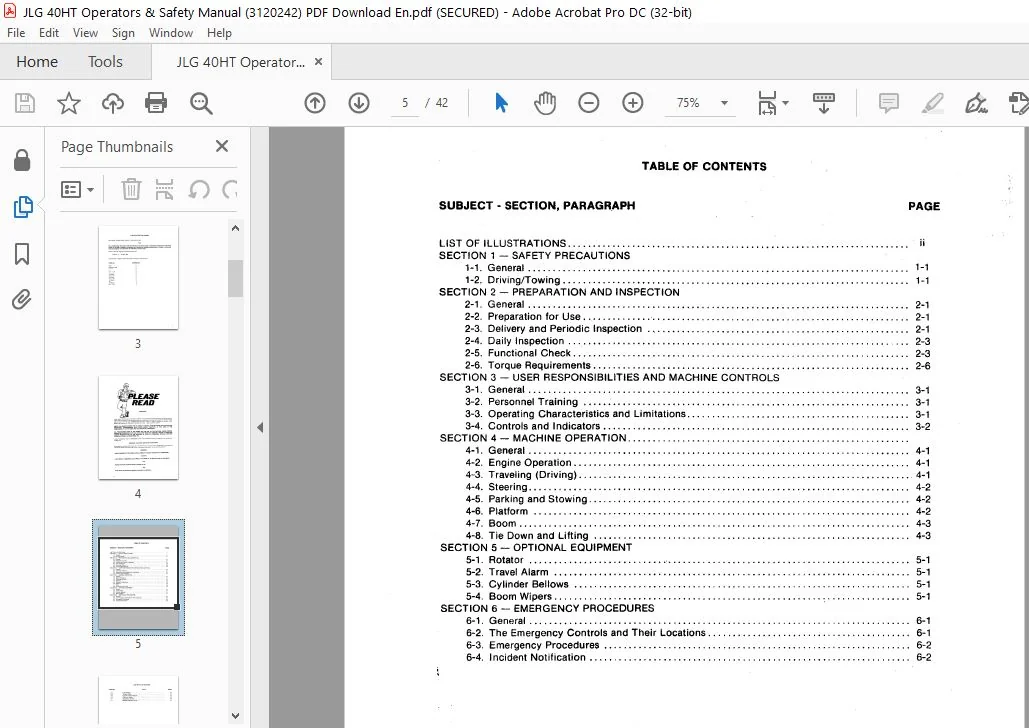Show security settings lock icon
This screenshot has width=1029, height=728.
coord(22,160)
